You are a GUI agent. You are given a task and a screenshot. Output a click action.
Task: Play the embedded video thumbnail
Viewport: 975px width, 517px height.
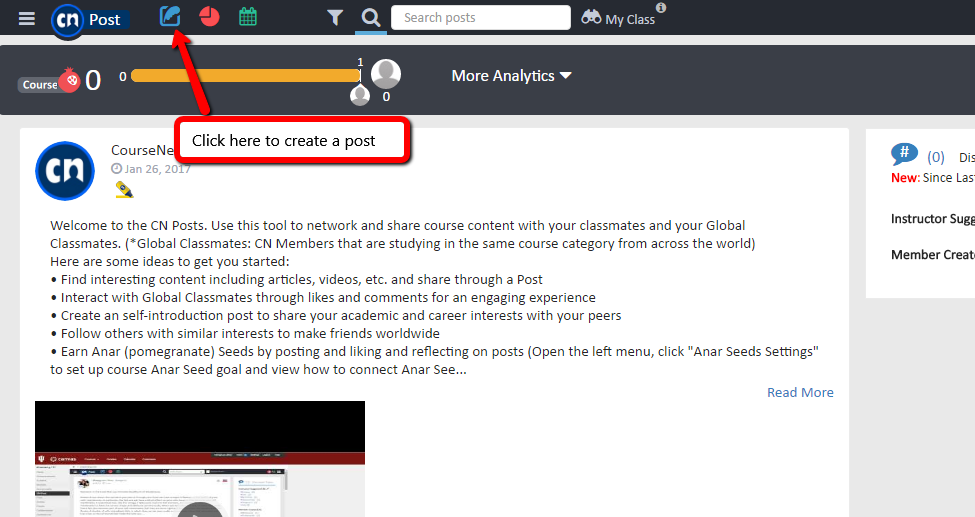coord(200,459)
